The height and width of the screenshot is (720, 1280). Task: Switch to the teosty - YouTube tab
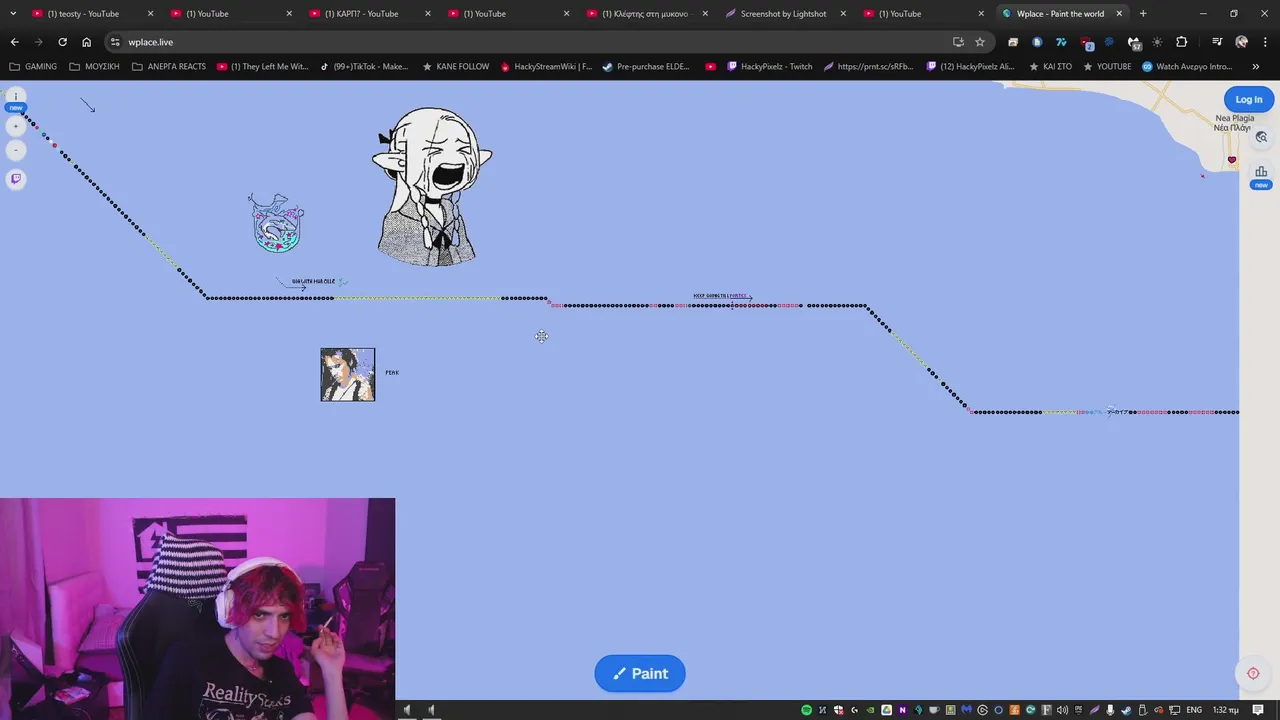click(92, 13)
